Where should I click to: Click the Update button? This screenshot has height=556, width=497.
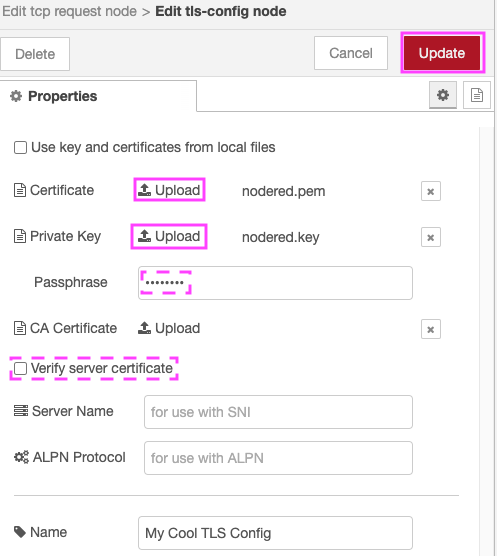click(442, 53)
